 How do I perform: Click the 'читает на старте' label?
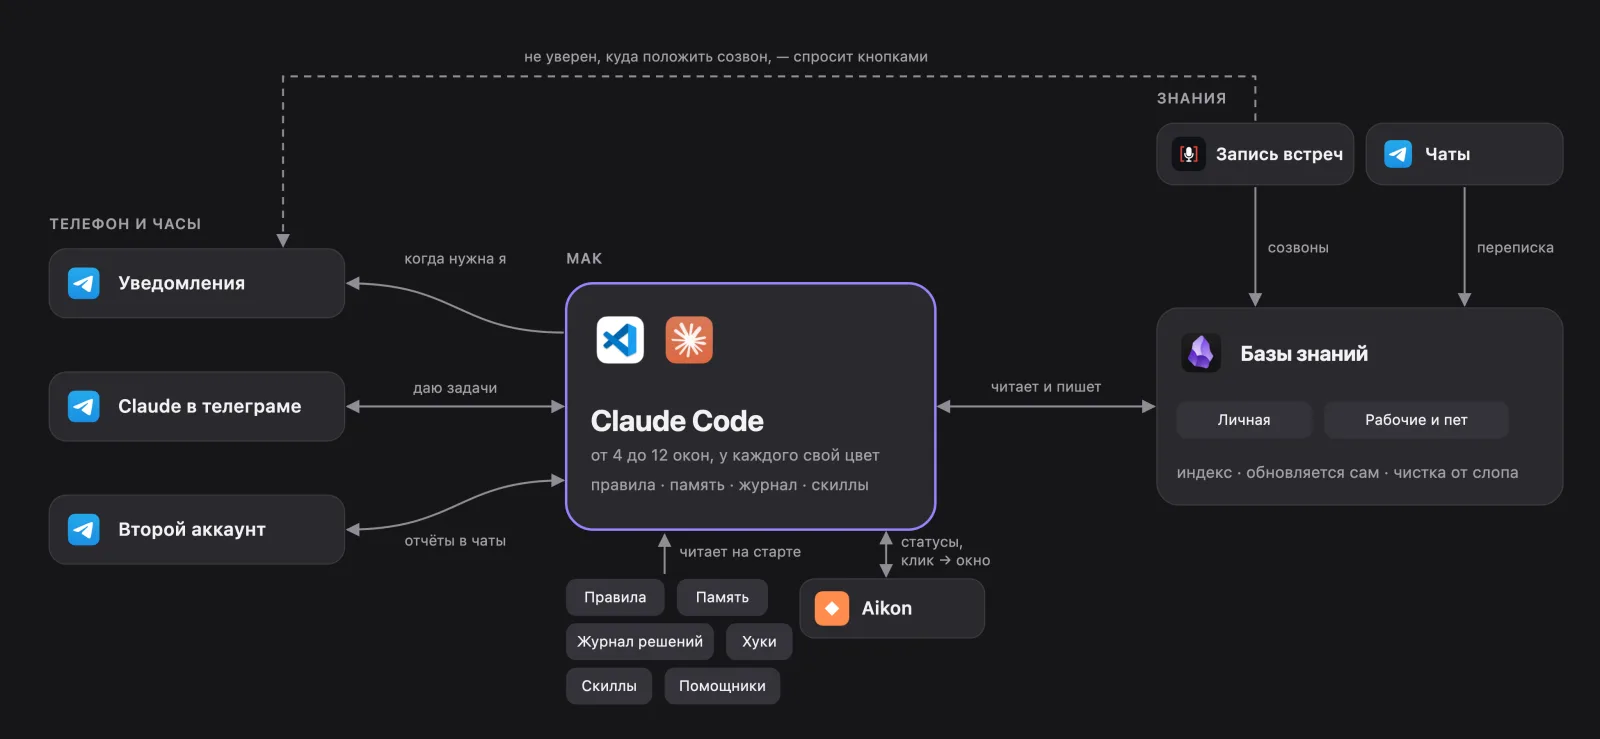coord(740,552)
